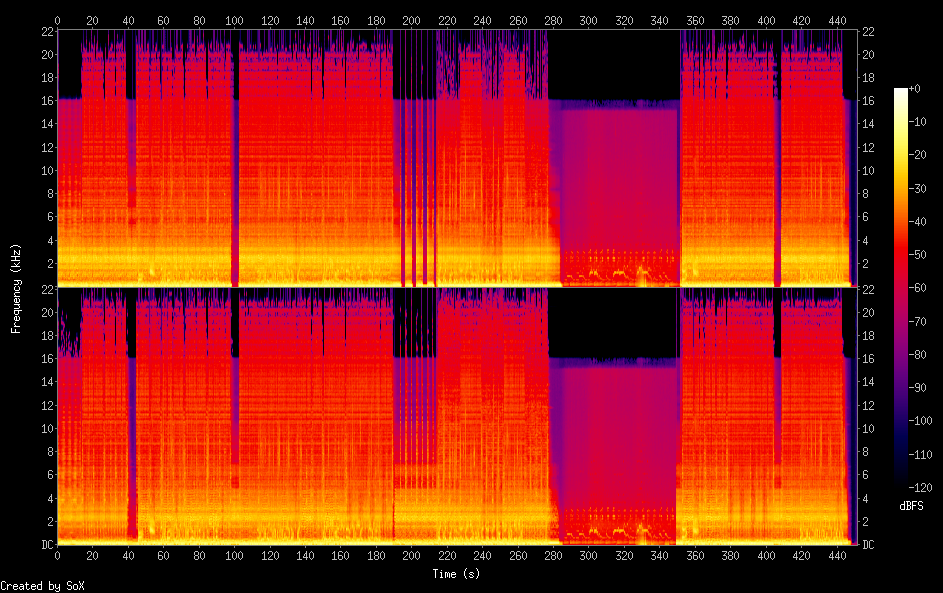The width and height of the screenshot is (943, 593).
Task: Click the "DC" label on right frequency axis
Action: point(868,544)
